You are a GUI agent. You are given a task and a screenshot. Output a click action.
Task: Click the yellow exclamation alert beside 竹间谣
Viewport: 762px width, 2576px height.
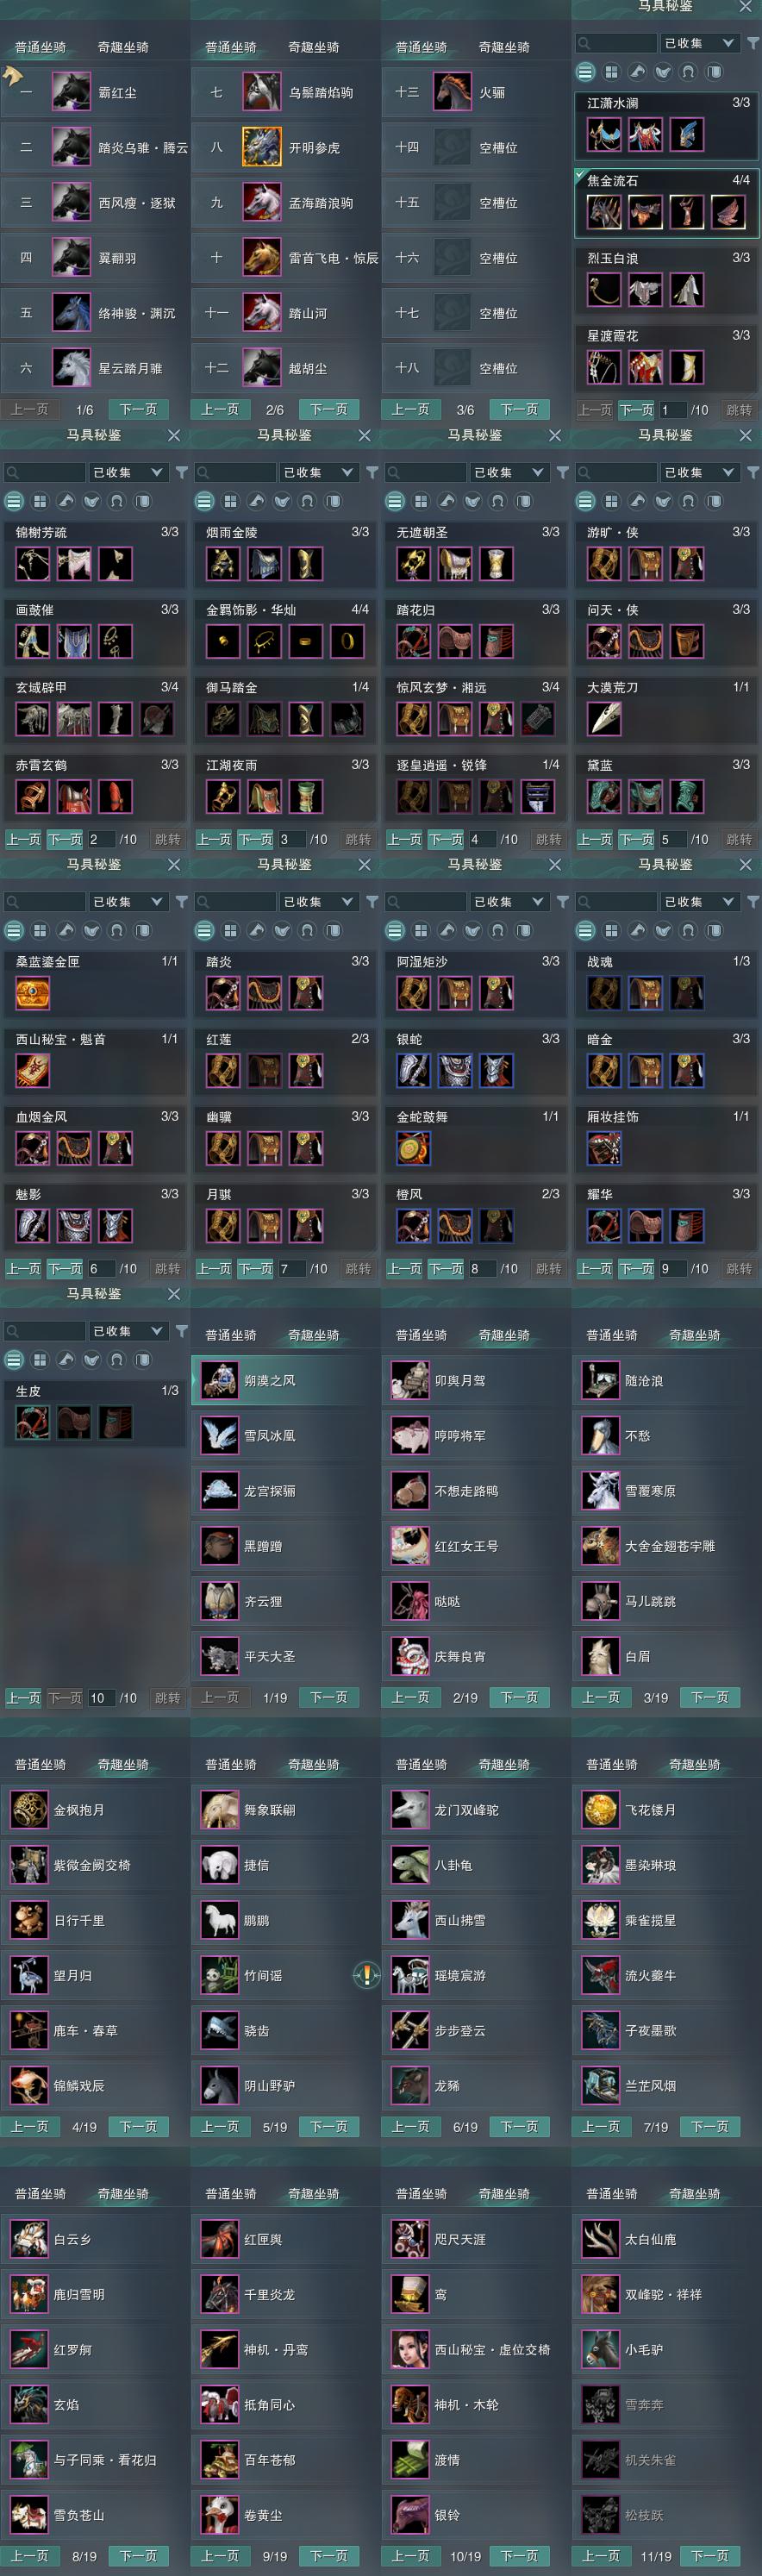pyautogui.click(x=367, y=1975)
